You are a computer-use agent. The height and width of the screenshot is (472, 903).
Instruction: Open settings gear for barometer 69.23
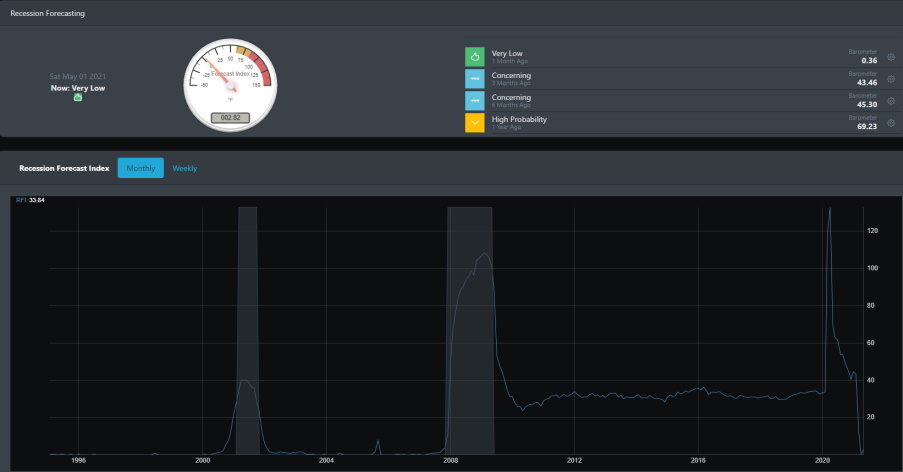(x=891, y=123)
